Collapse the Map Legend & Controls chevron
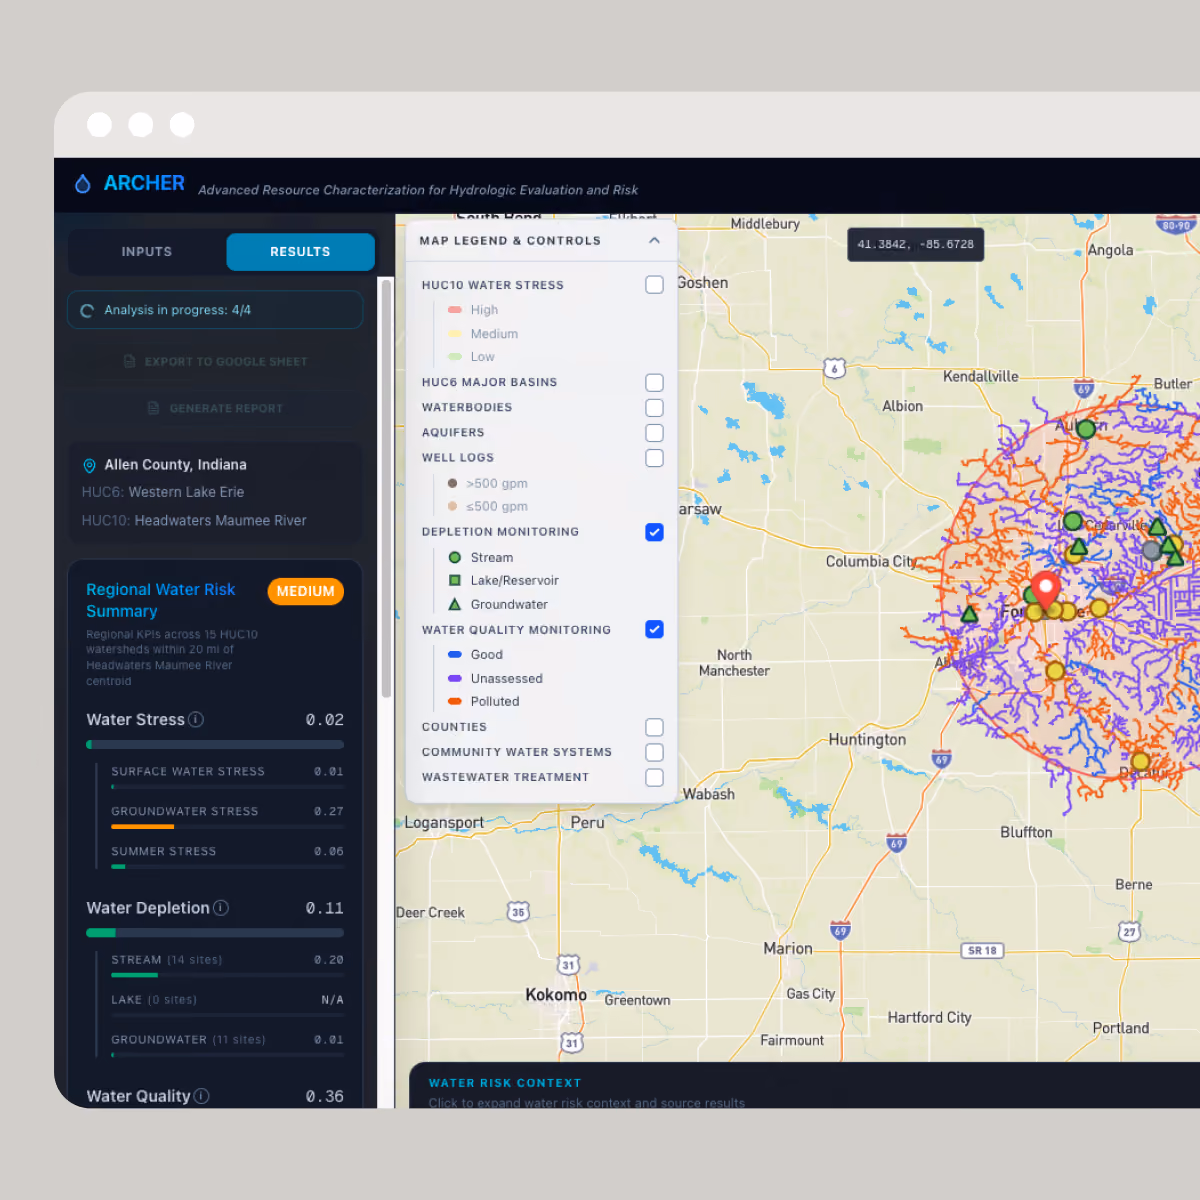Viewport: 1200px width, 1200px height. [x=654, y=240]
